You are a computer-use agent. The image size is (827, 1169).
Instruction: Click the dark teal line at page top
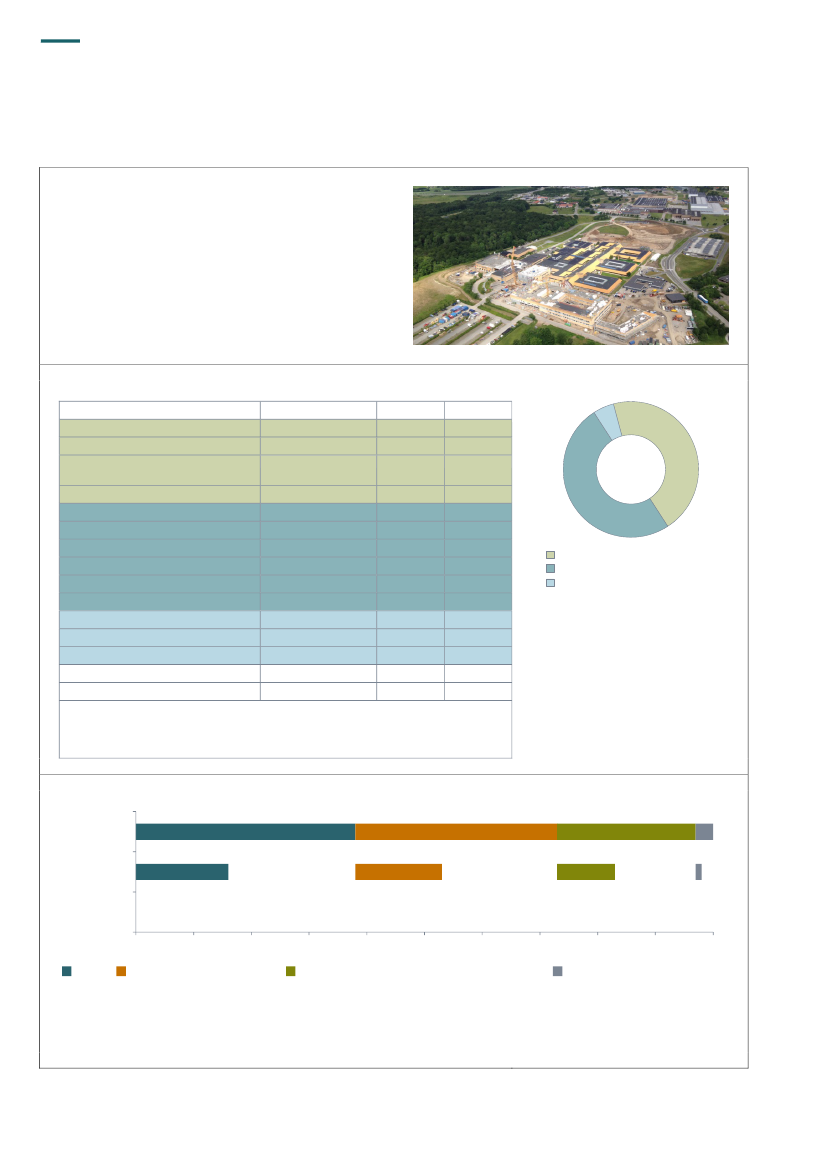click(60, 41)
